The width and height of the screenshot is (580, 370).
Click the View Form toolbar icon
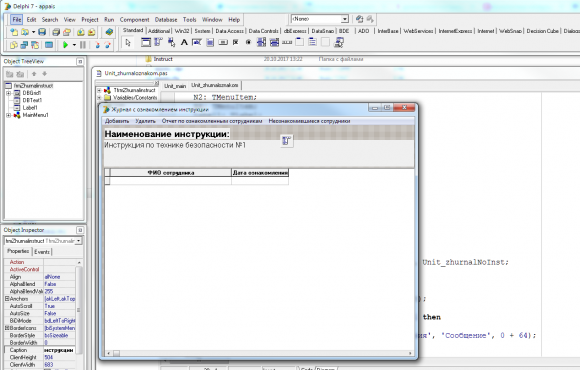coord(24,45)
